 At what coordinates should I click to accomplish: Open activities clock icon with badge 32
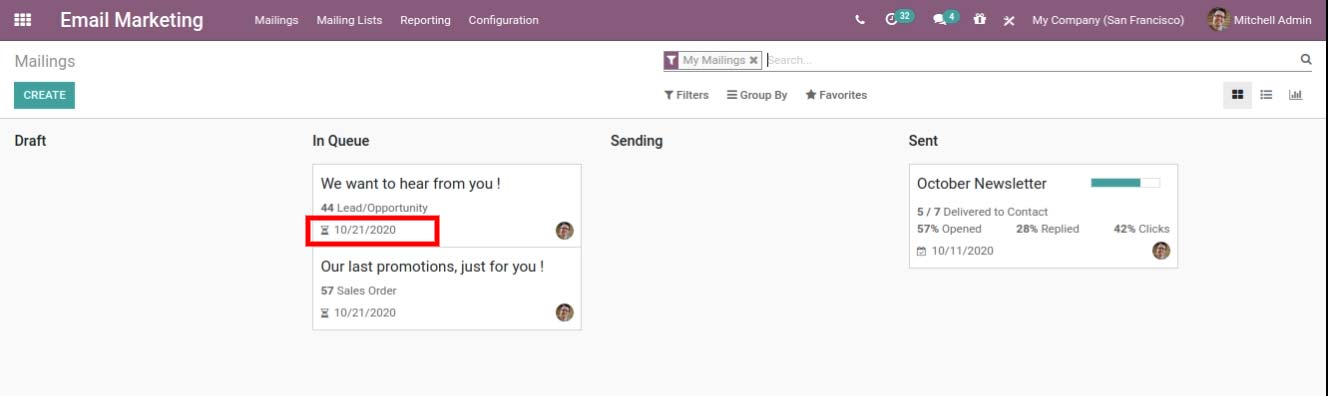tap(899, 18)
